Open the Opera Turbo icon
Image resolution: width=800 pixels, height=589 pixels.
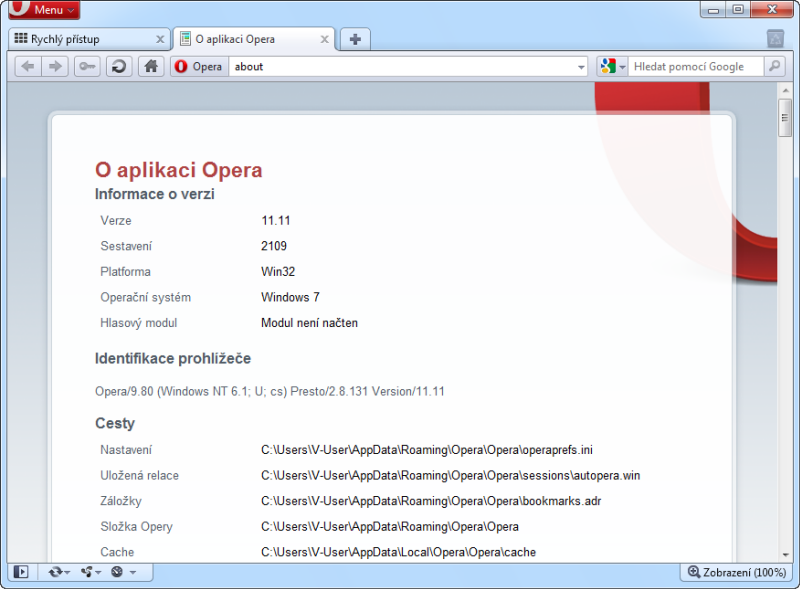pyautogui.click(x=117, y=572)
